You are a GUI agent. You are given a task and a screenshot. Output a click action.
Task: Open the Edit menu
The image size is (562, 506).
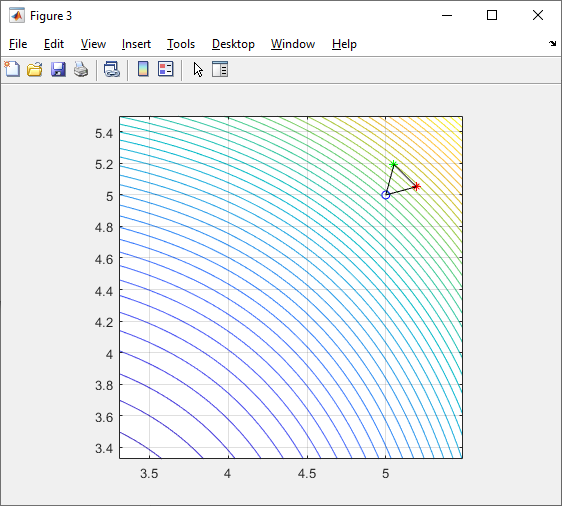tap(54, 44)
